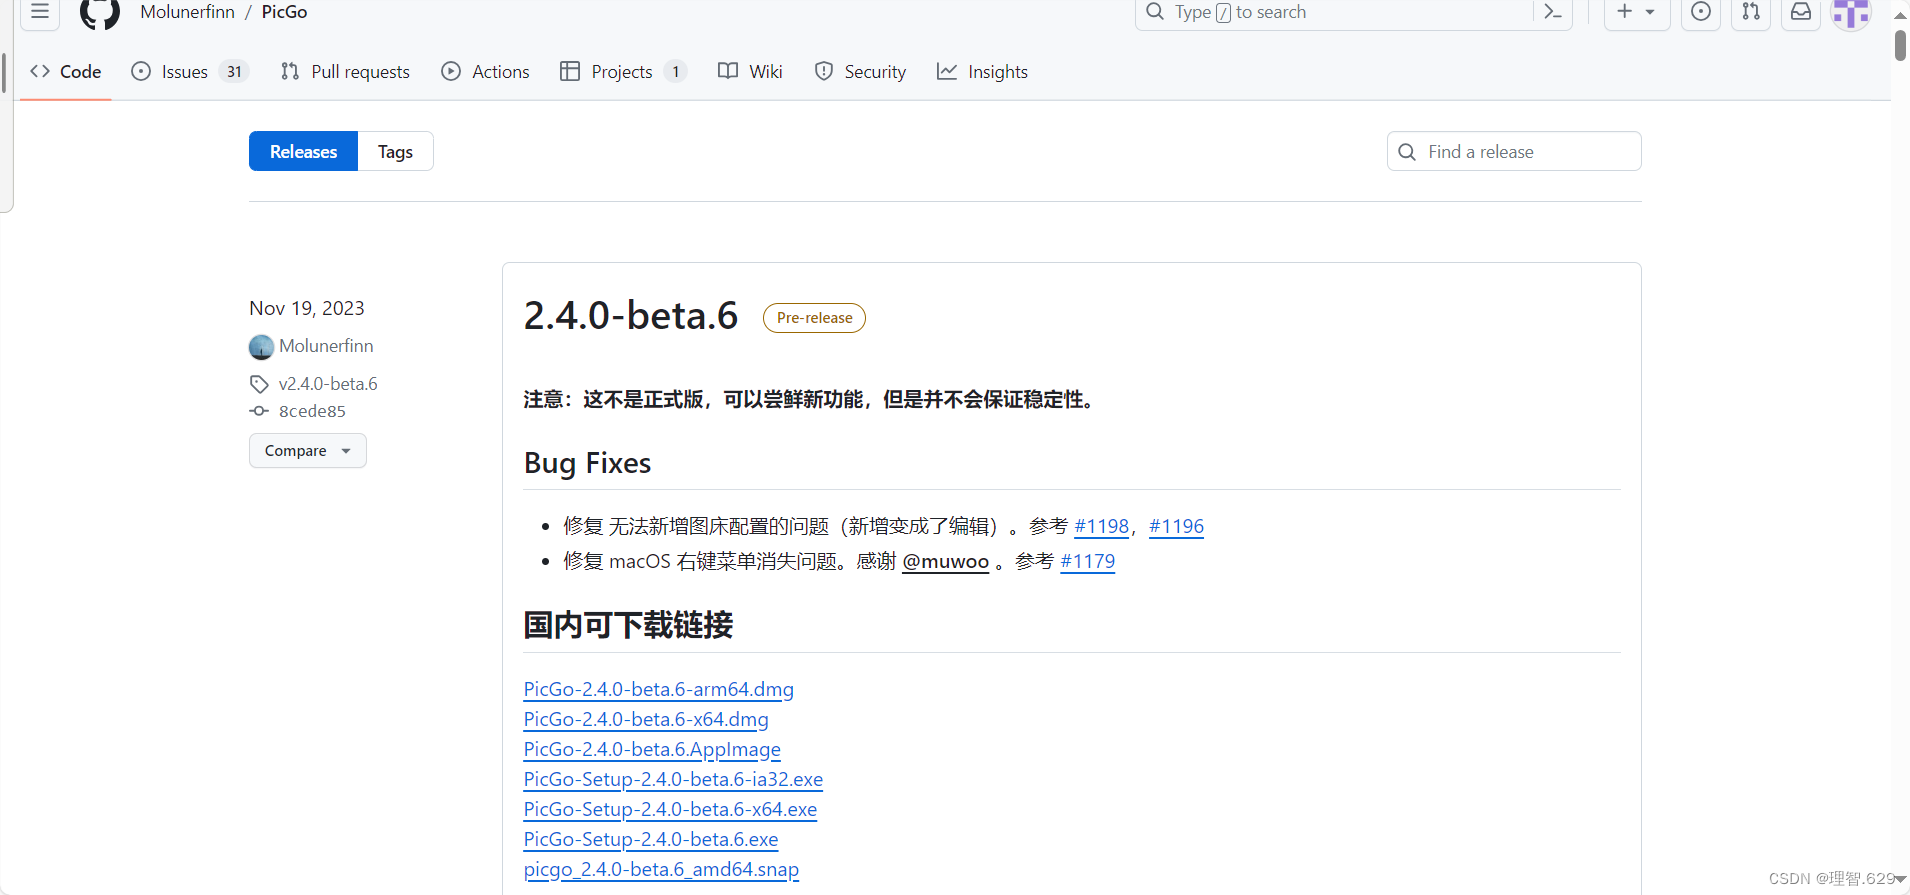Click the Issues count badge 31
The height and width of the screenshot is (895, 1910).
[x=234, y=71]
